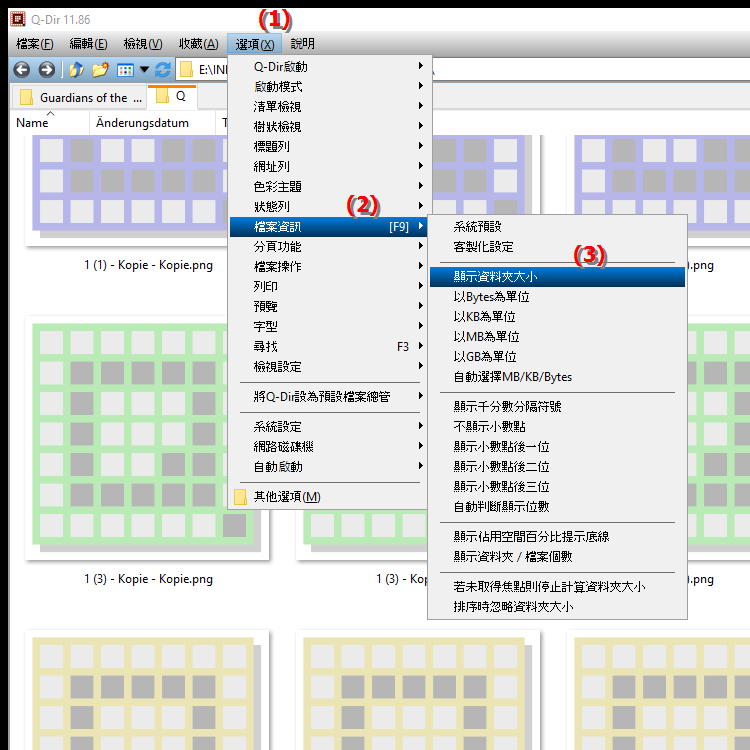Click the Q-Dir app icon in title bar
Screen dimensions: 750x750
click(x=18, y=19)
